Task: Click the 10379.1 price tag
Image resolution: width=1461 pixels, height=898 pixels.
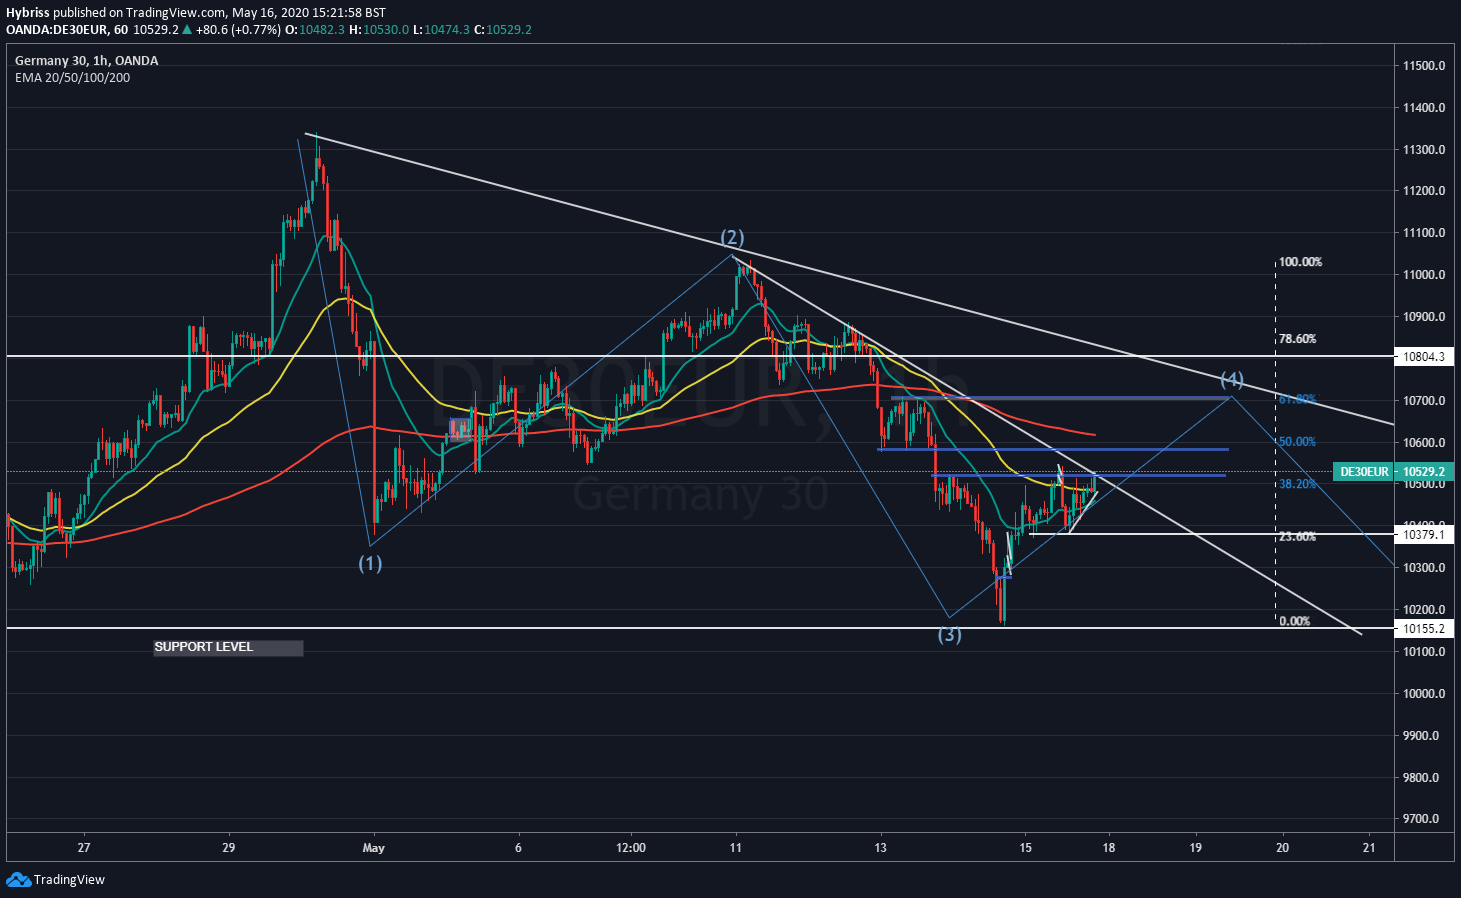Action: pyautogui.click(x=1424, y=535)
